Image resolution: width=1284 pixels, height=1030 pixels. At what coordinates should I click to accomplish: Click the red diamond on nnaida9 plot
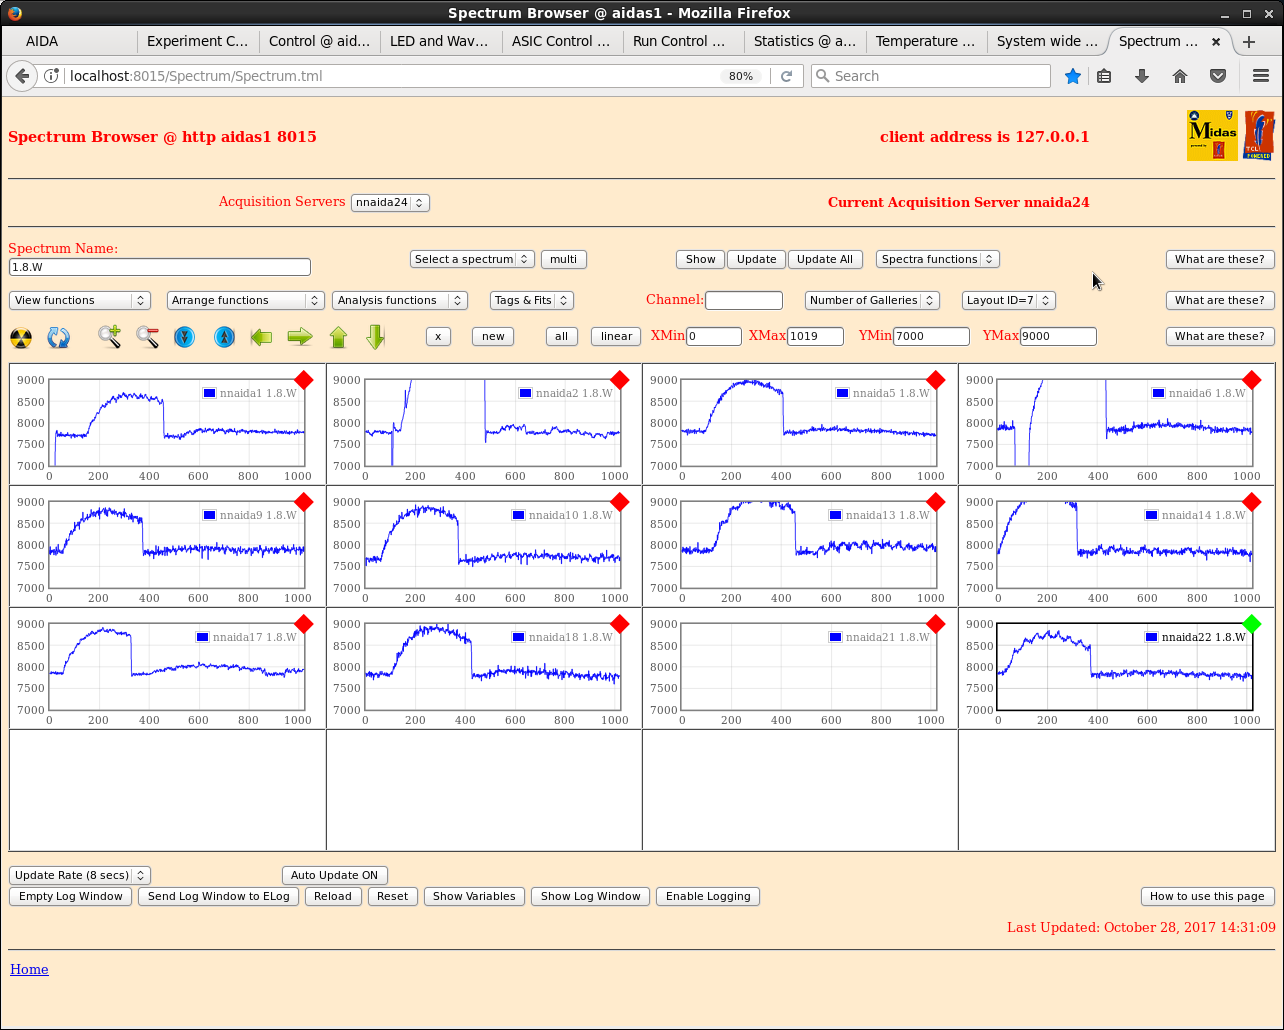point(304,502)
